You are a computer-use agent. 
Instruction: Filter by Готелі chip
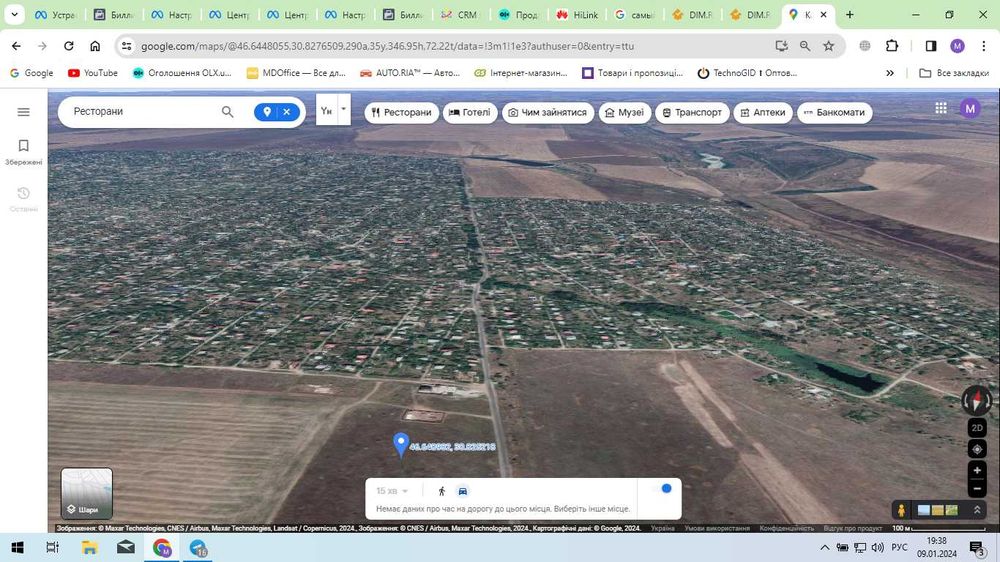(x=470, y=112)
